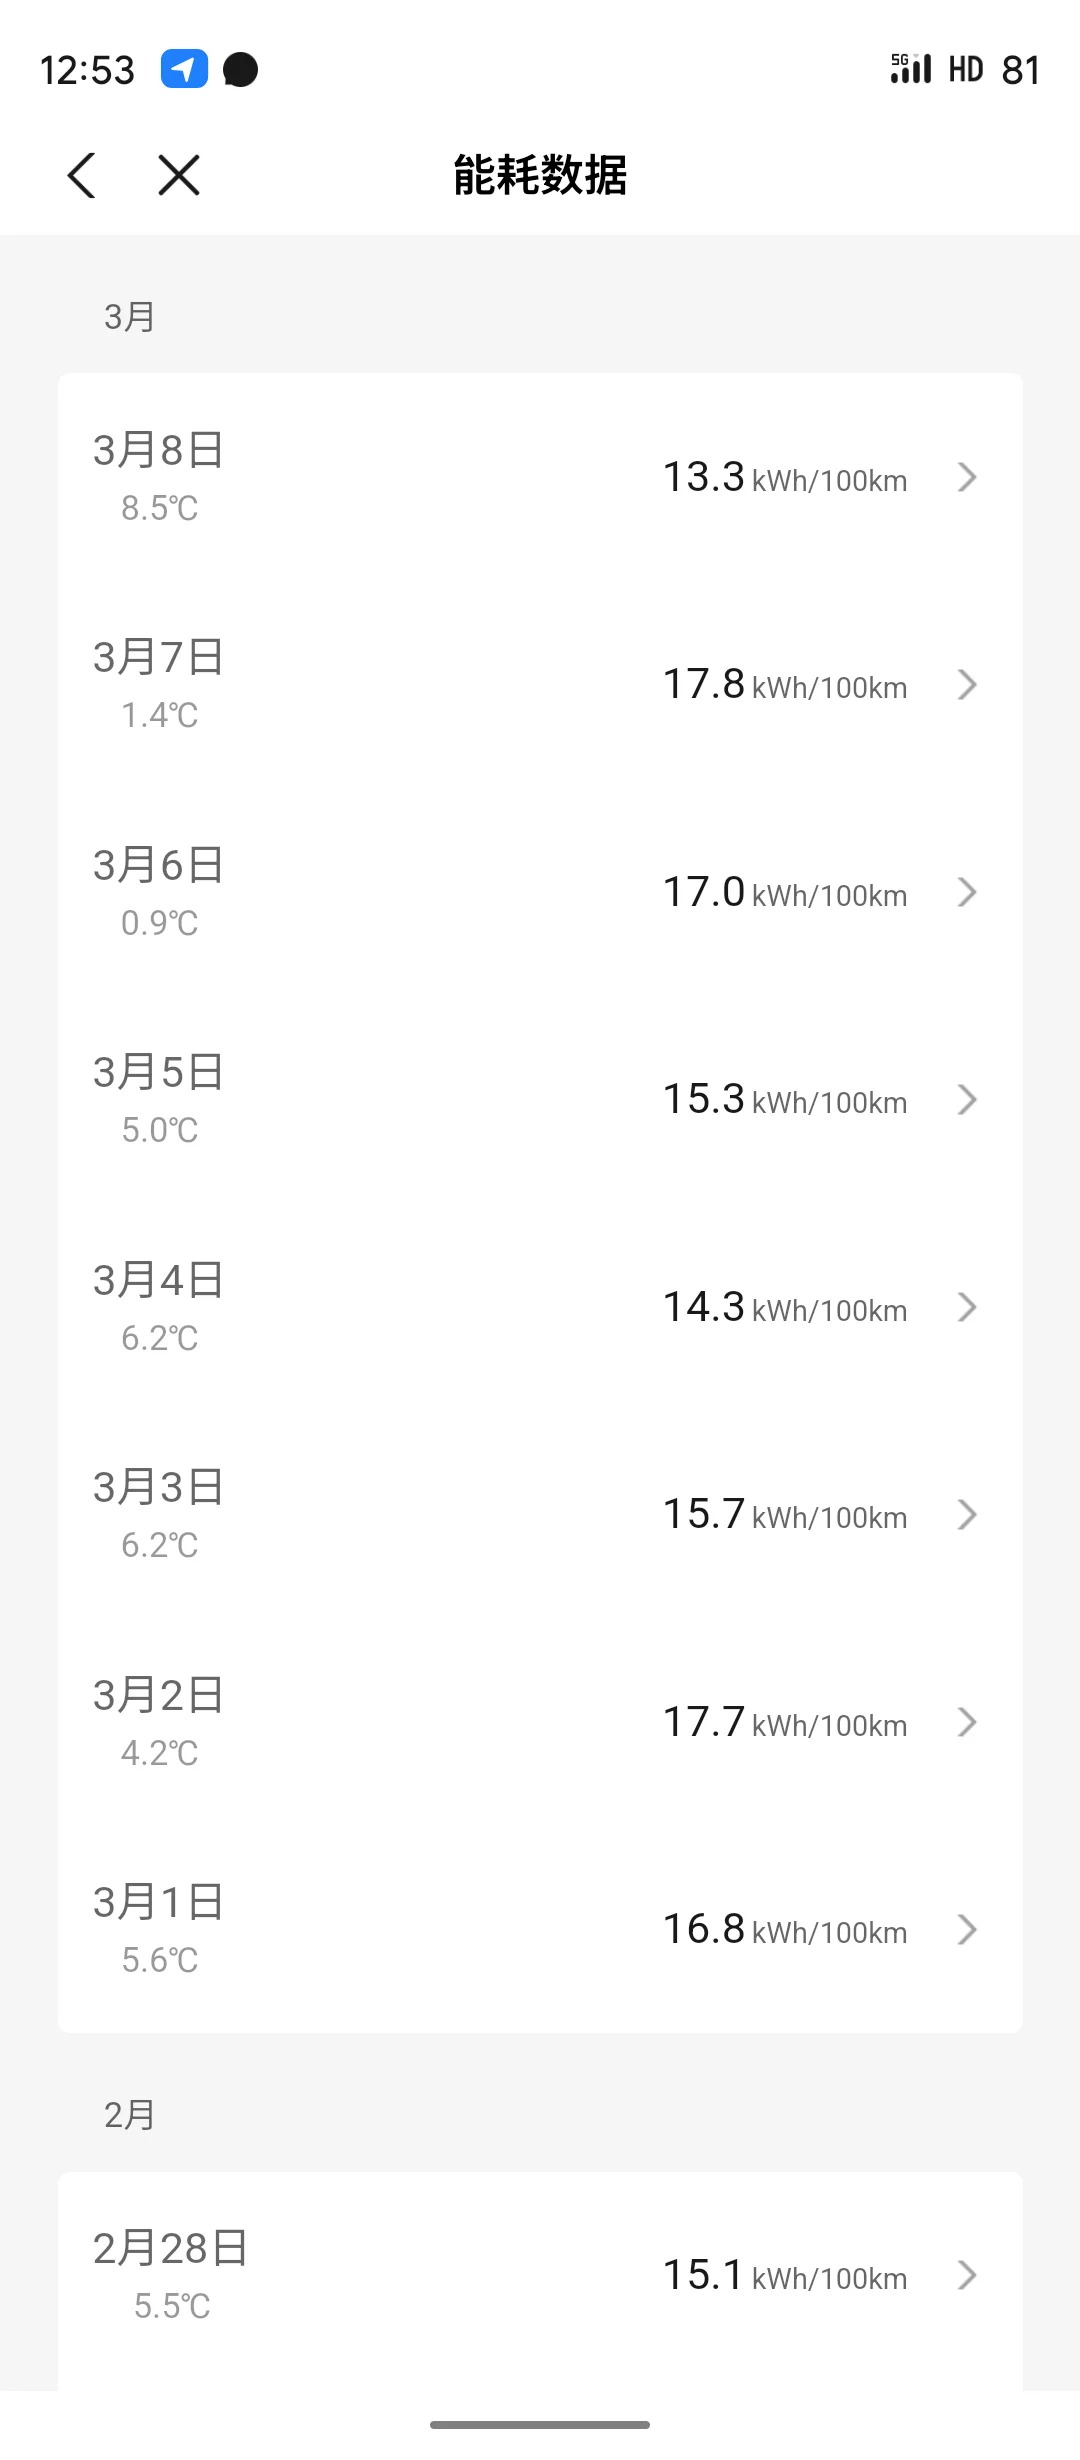1080x2460 pixels.
Task: Tap the 13.3 kWh/100km value
Action: point(785,478)
